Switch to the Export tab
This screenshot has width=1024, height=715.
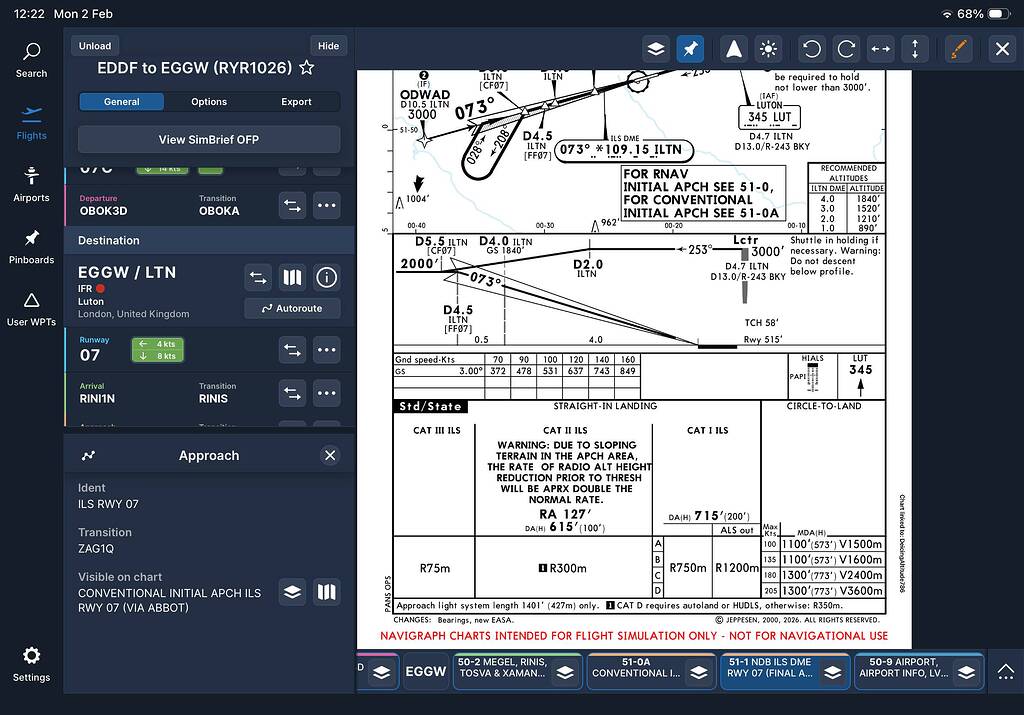296,102
